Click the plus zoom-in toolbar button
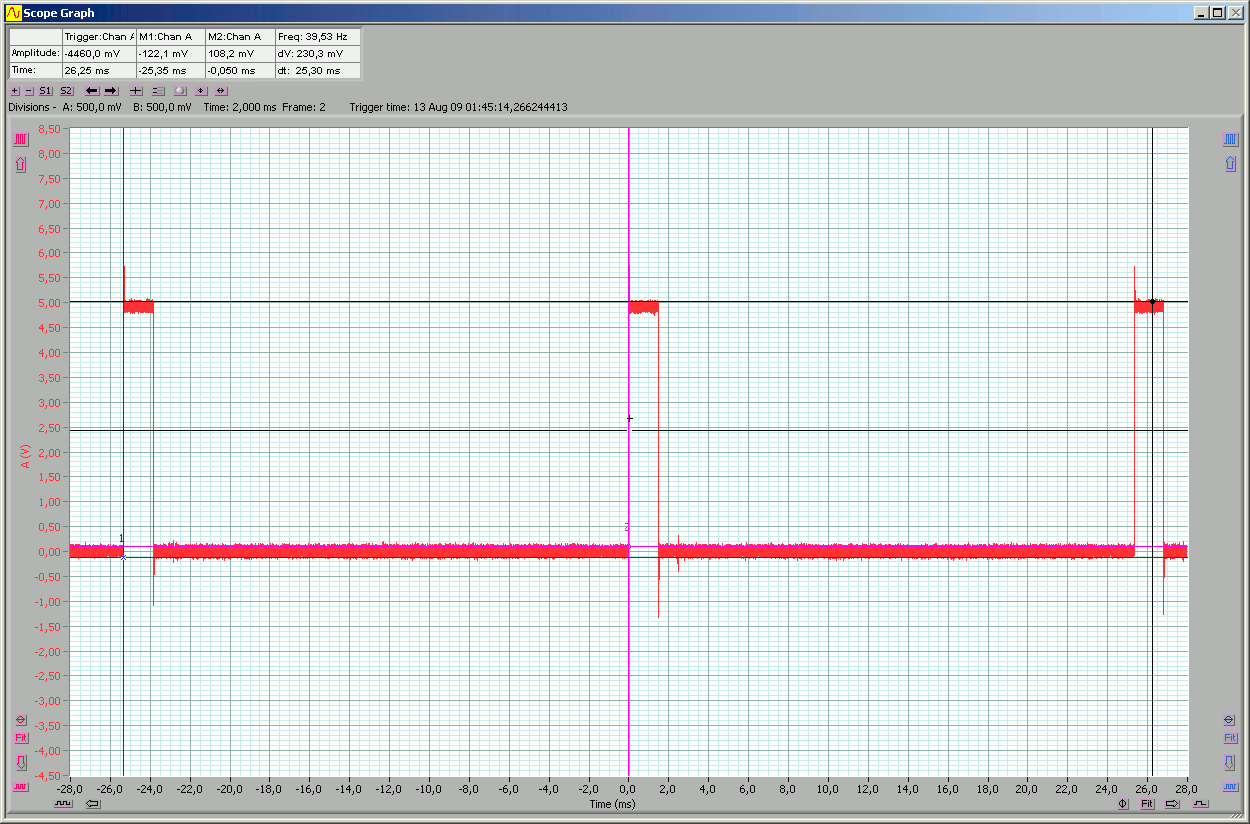This screenshot has width=1250, height=824. [14, 91]
